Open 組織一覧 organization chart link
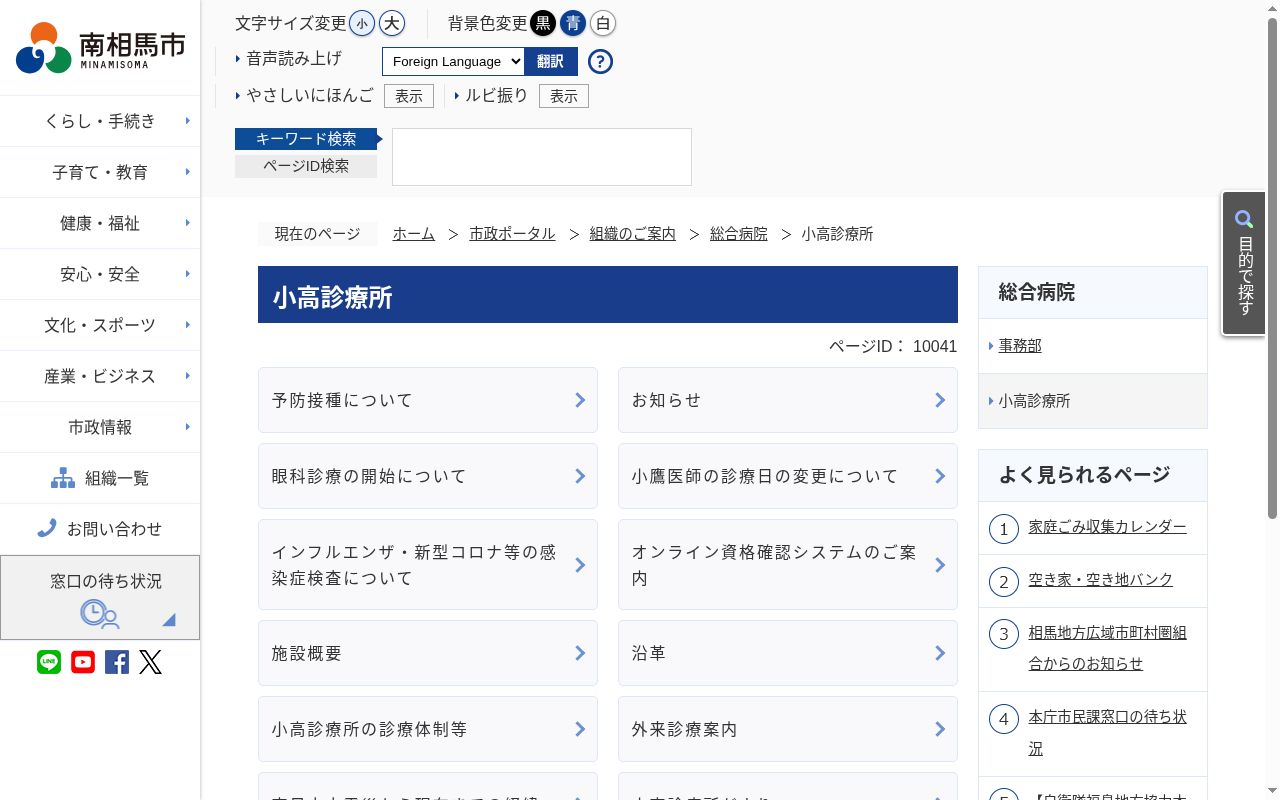This screenshot has width=1280, height=800. (x=100, y=478)
